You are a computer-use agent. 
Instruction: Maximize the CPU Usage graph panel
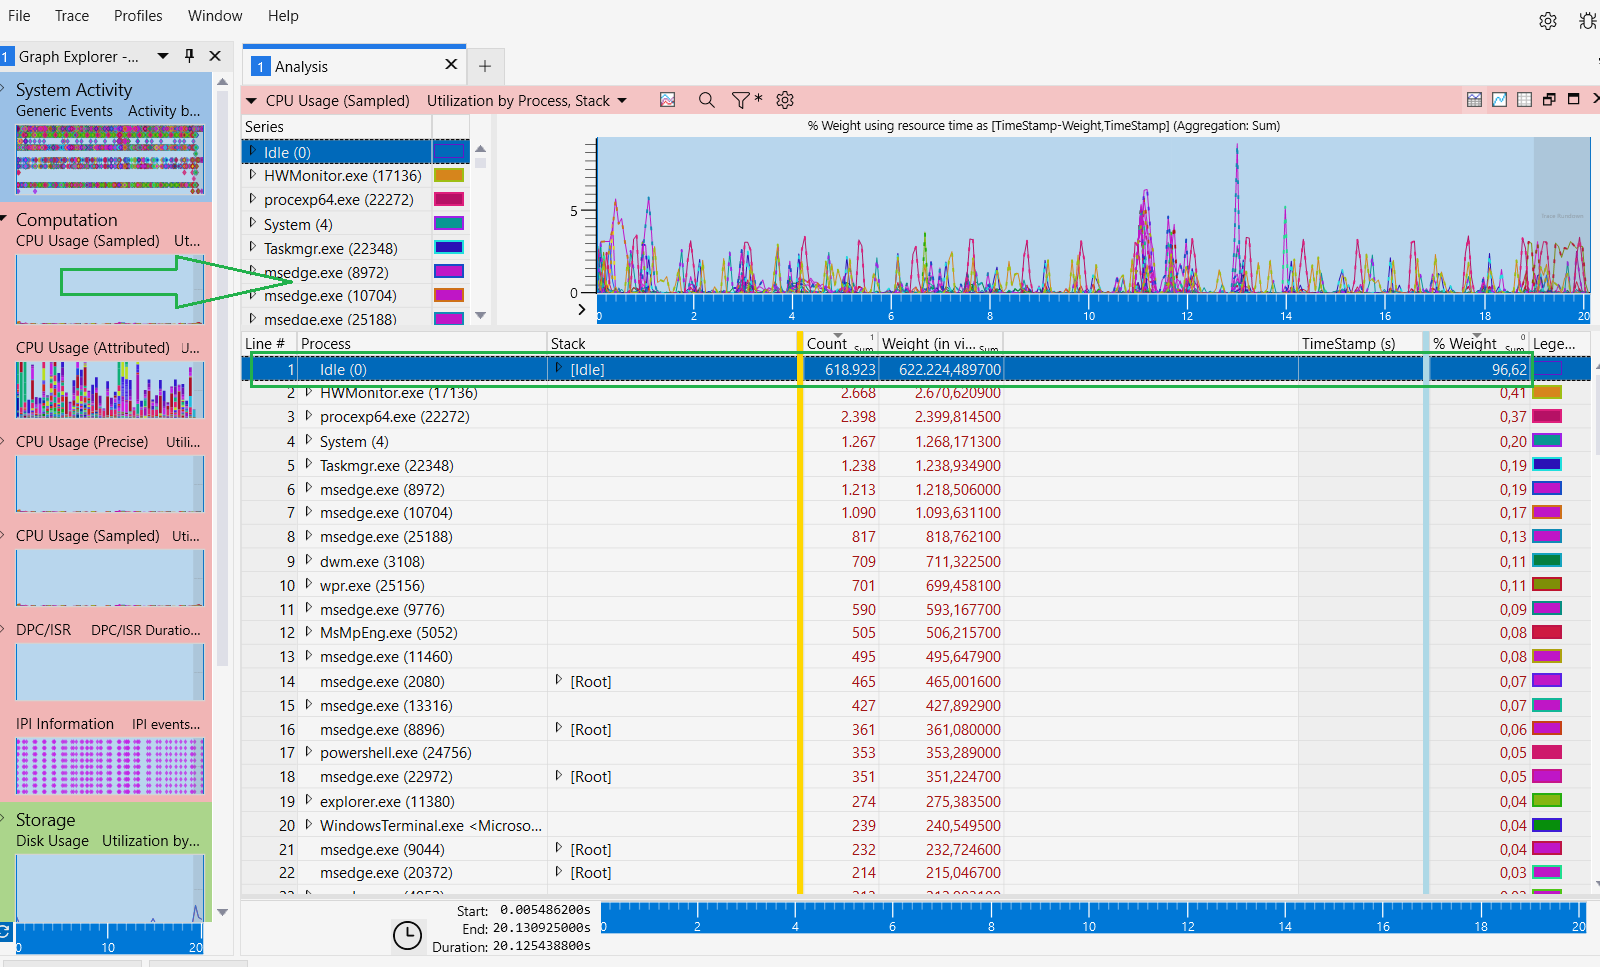click(1573, 99)
